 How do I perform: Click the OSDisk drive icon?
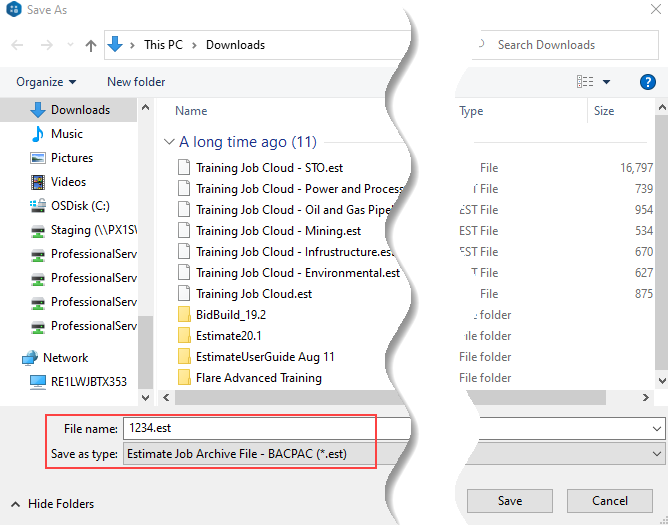click(x=38, y=206)
